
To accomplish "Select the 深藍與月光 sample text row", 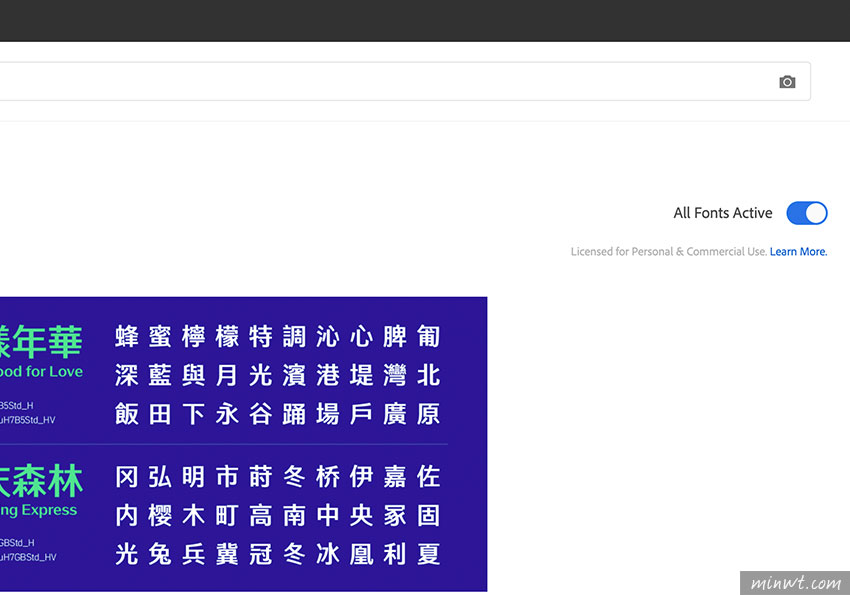I will (x=277, y=375).
